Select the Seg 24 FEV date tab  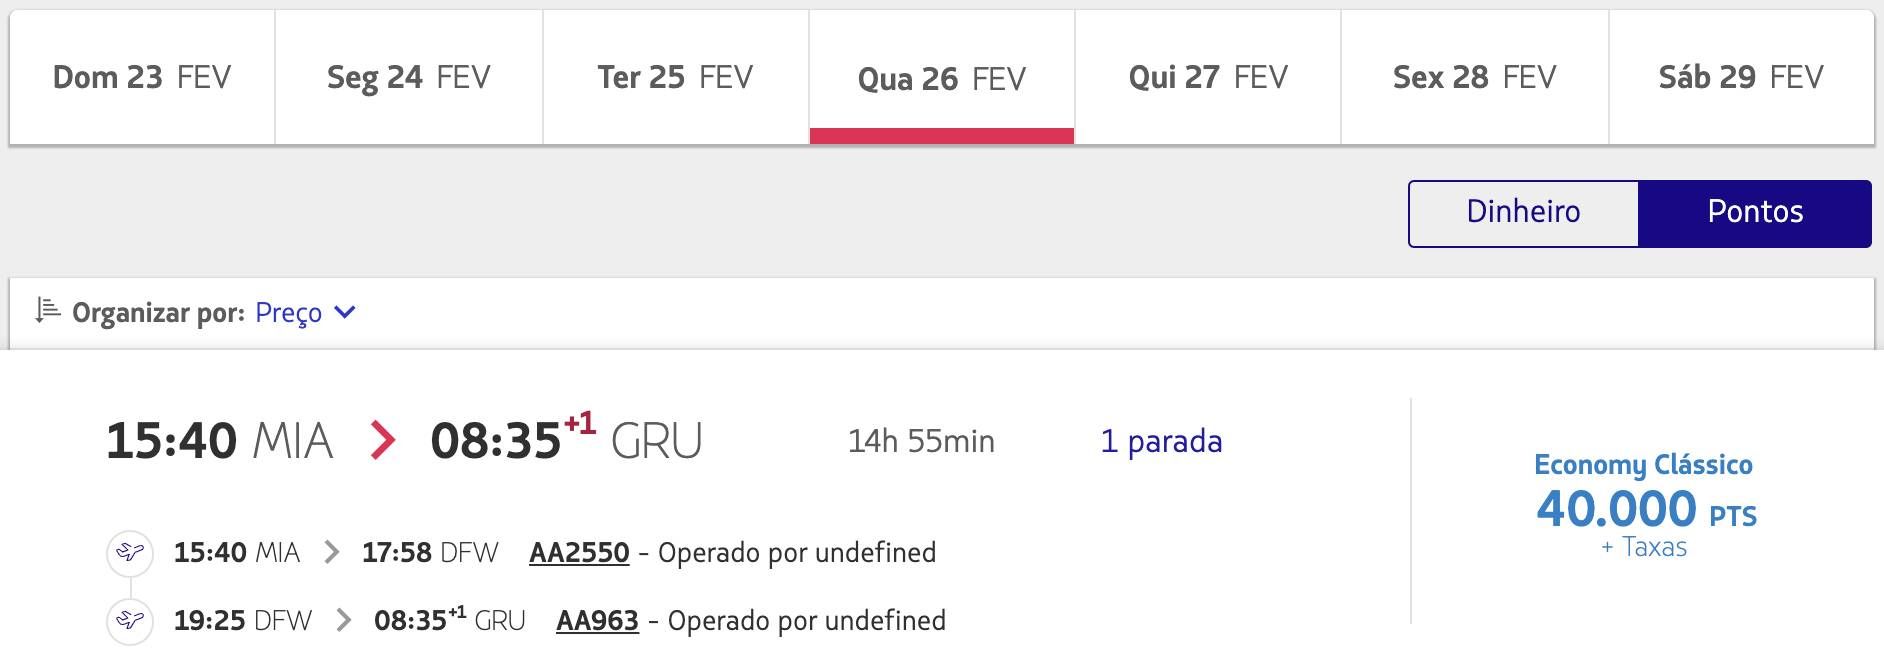coord(409,78)
